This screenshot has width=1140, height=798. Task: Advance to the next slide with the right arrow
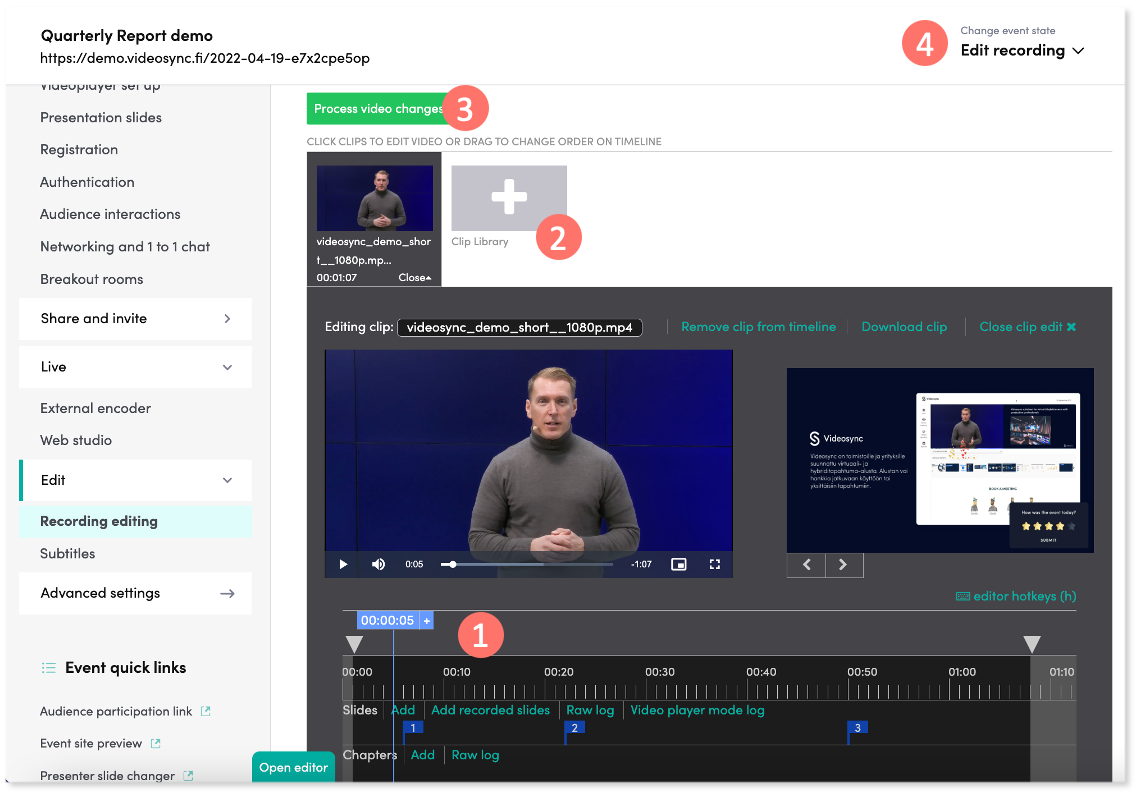click(x=843, y=565)
